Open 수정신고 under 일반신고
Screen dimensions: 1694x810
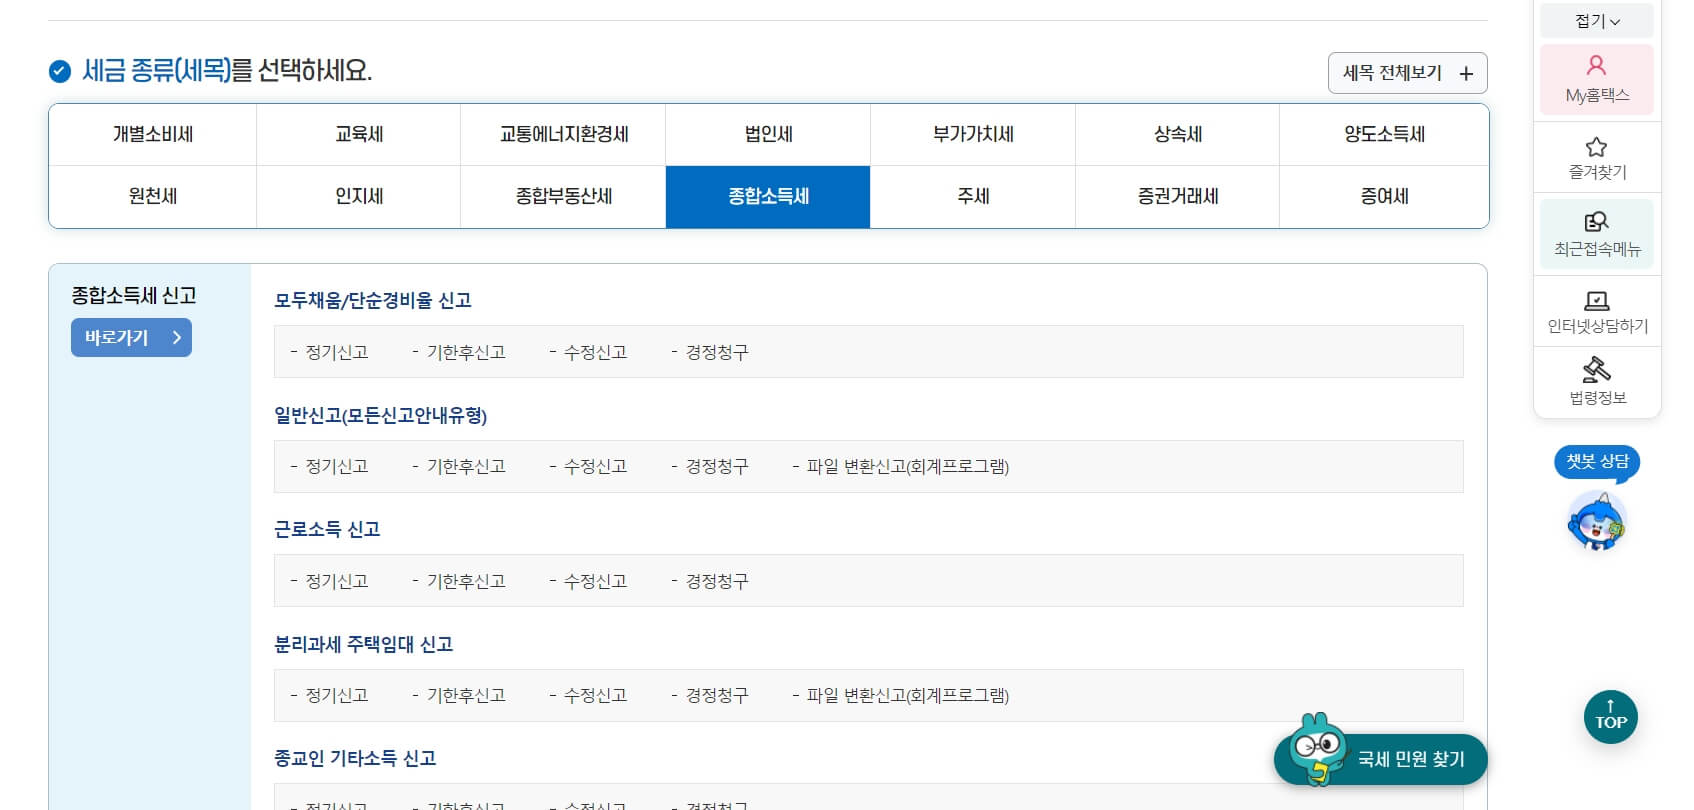(x=595, y=466)
